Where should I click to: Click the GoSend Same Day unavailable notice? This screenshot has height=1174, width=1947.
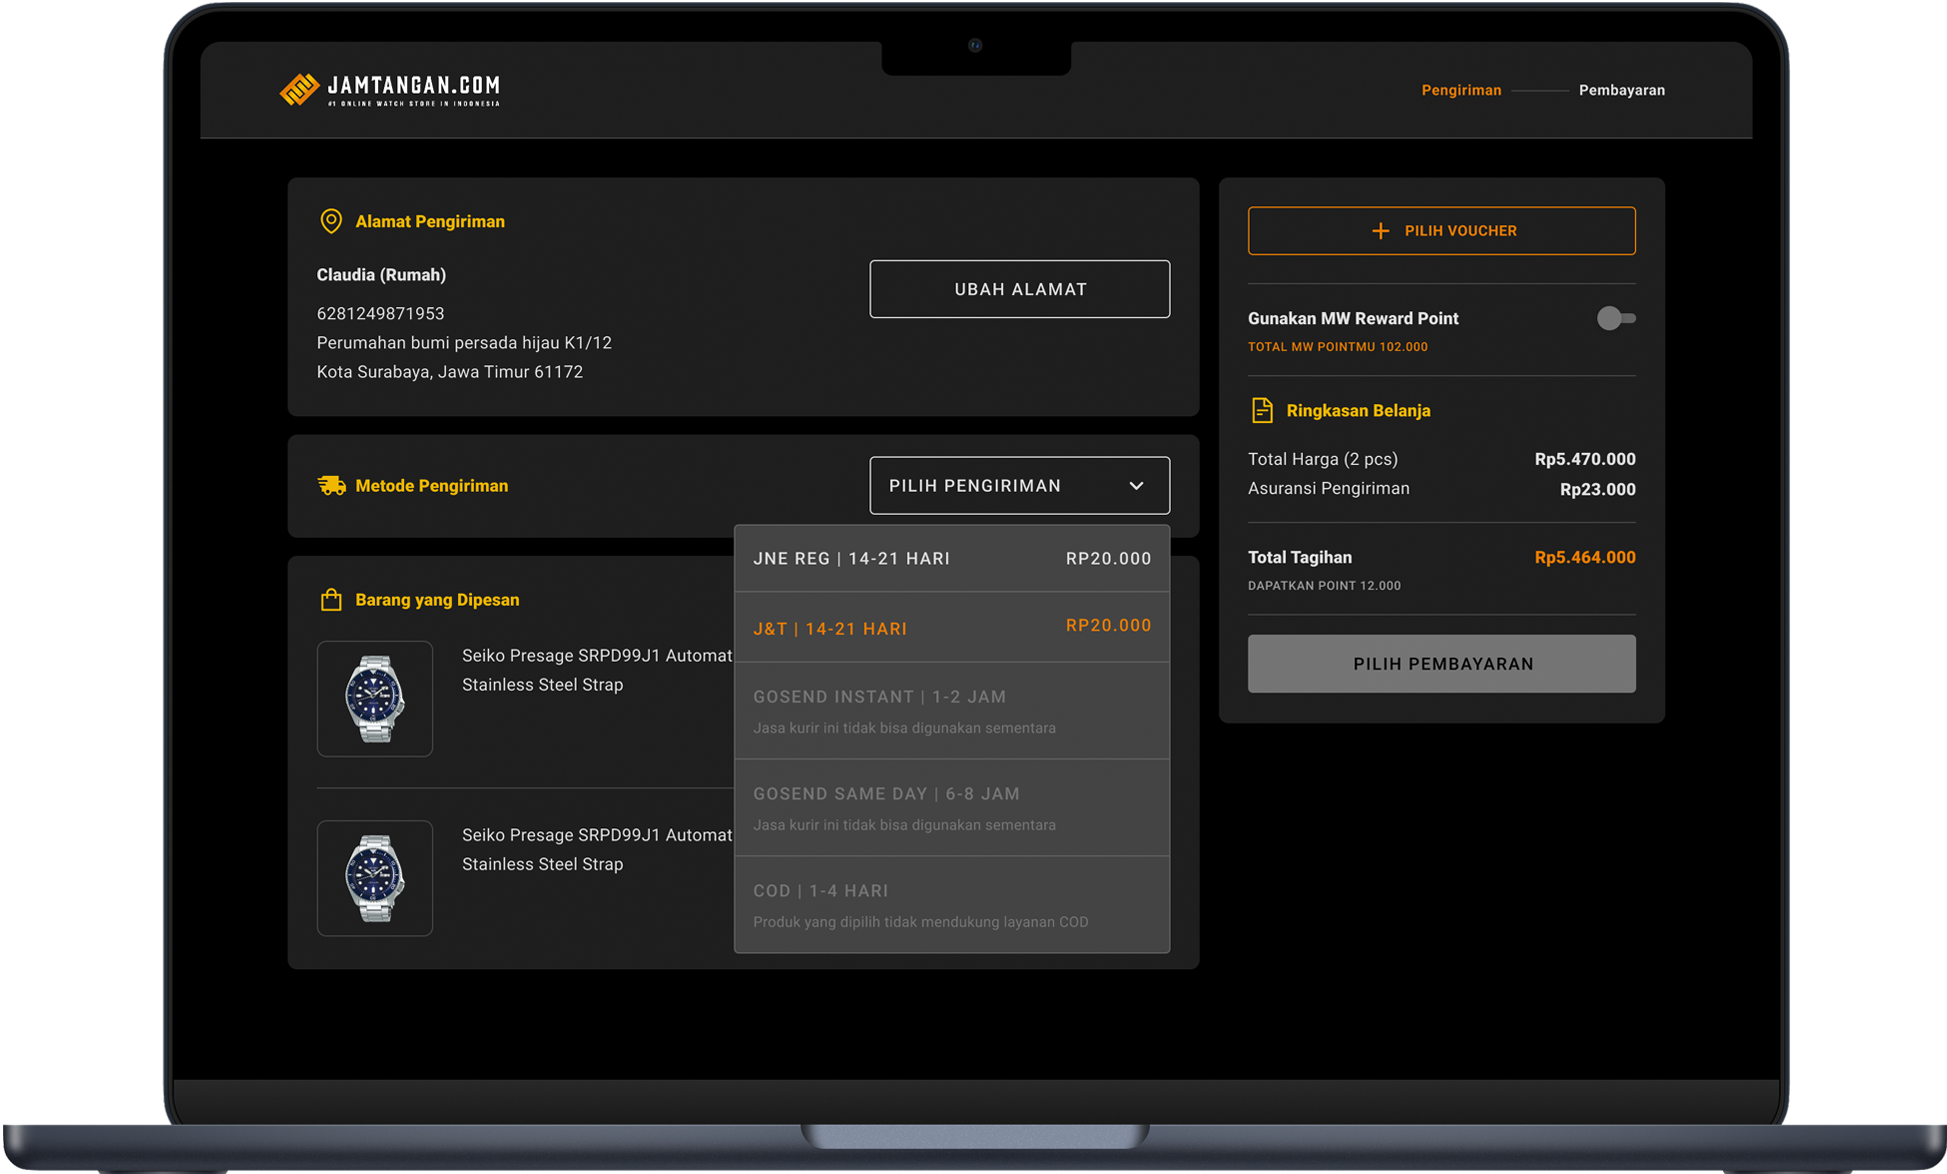point(904,825)
